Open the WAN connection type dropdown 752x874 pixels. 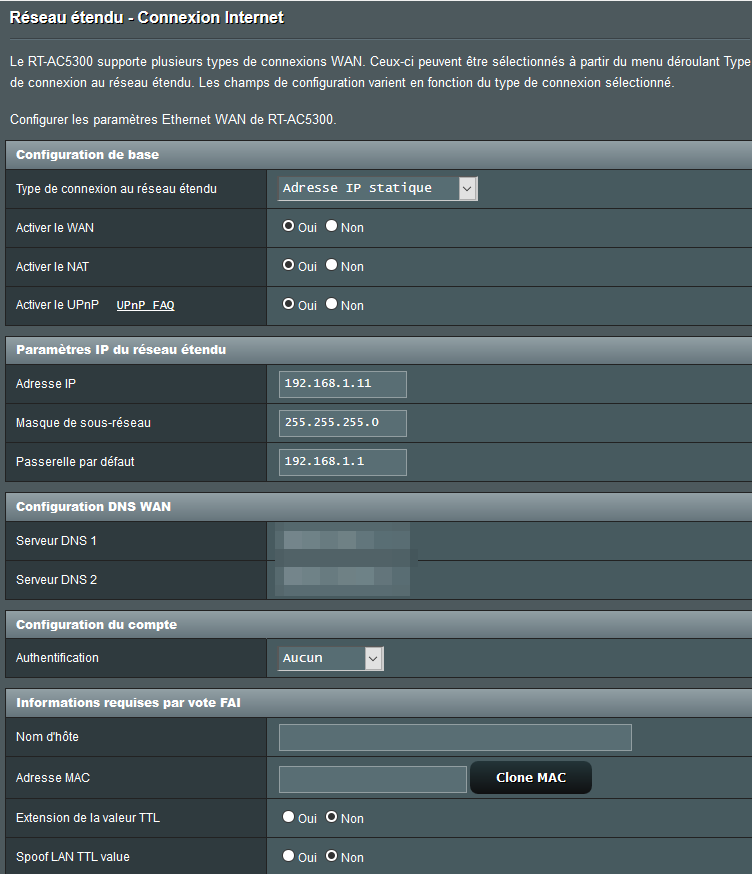click(x=377, y=188)
